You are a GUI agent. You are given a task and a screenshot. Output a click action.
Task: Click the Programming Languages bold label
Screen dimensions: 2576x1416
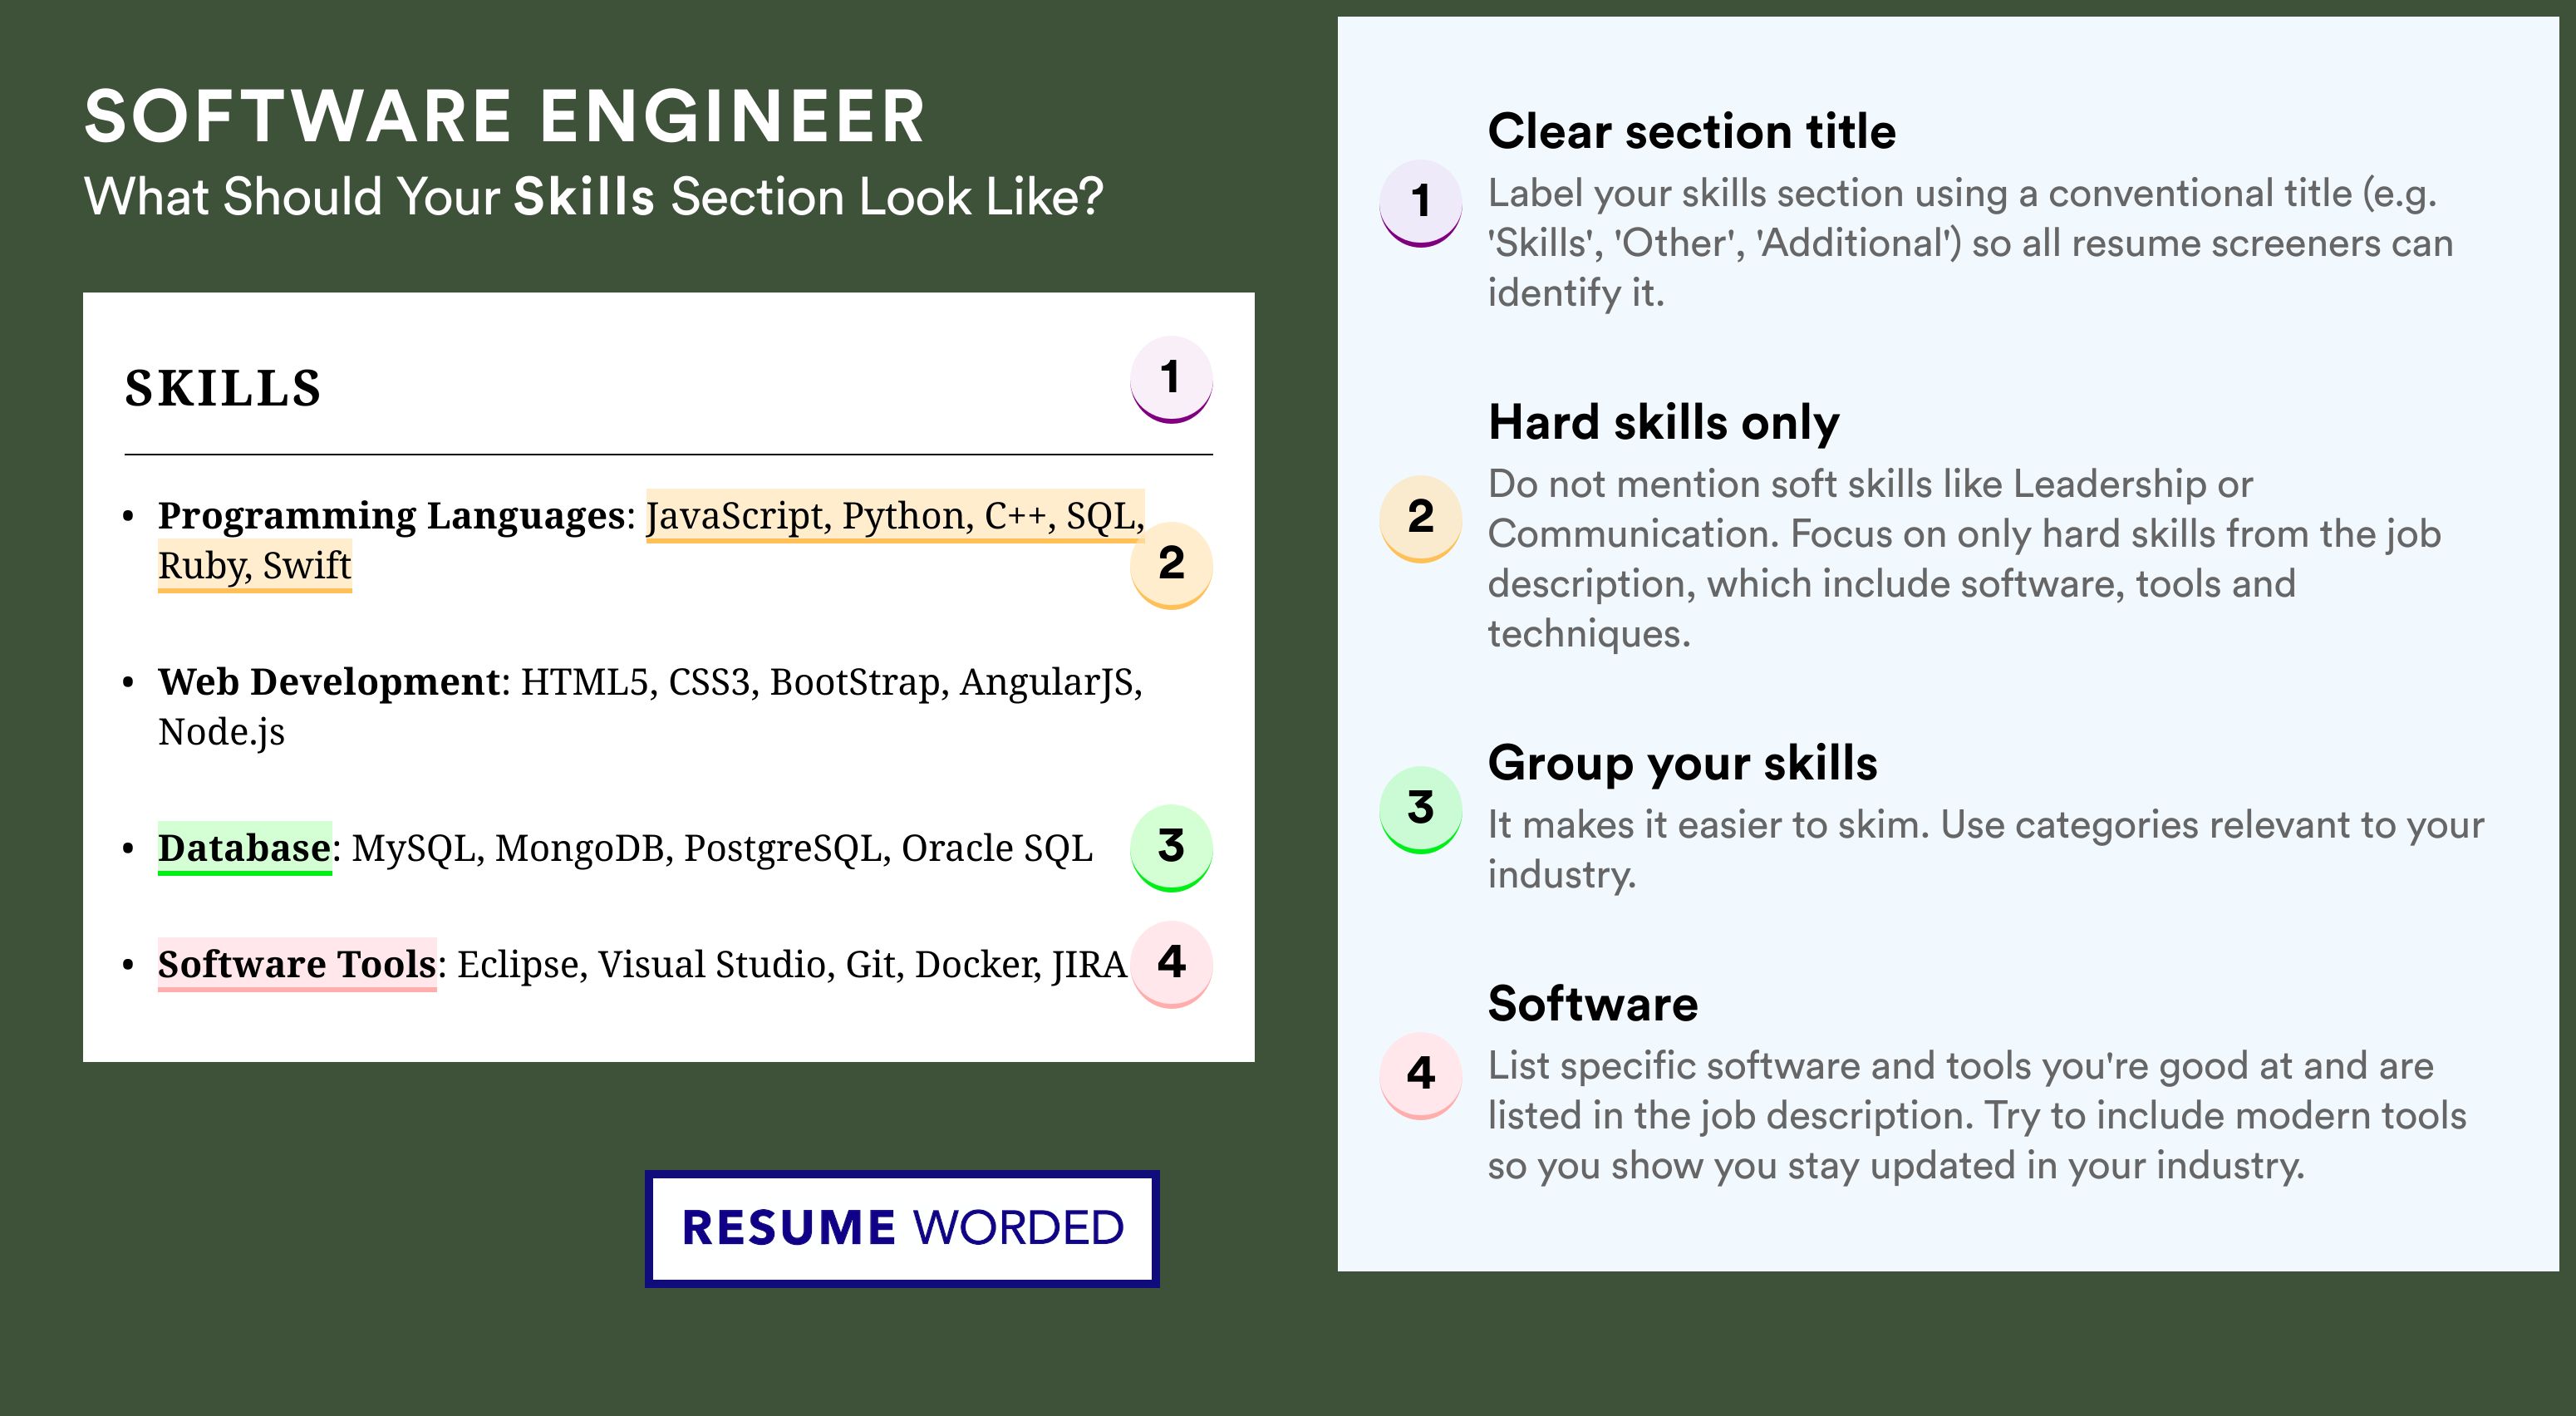pyautogui.click(x=391, y=516)
